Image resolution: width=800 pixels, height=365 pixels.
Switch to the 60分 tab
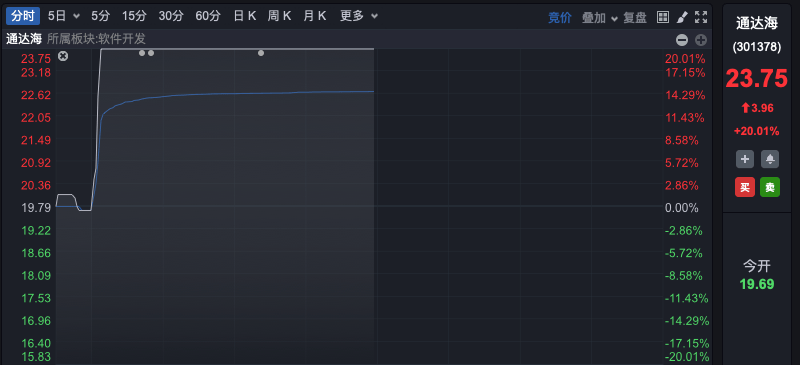[208, 16]
